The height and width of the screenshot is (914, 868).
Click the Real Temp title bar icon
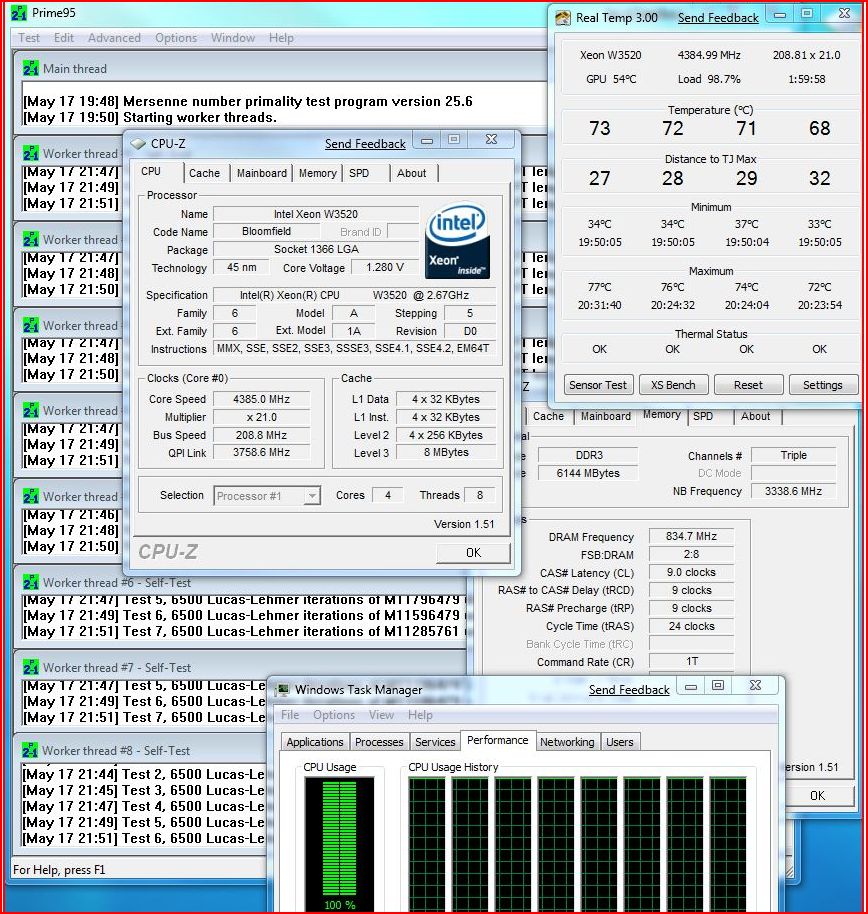click(563, 17)
